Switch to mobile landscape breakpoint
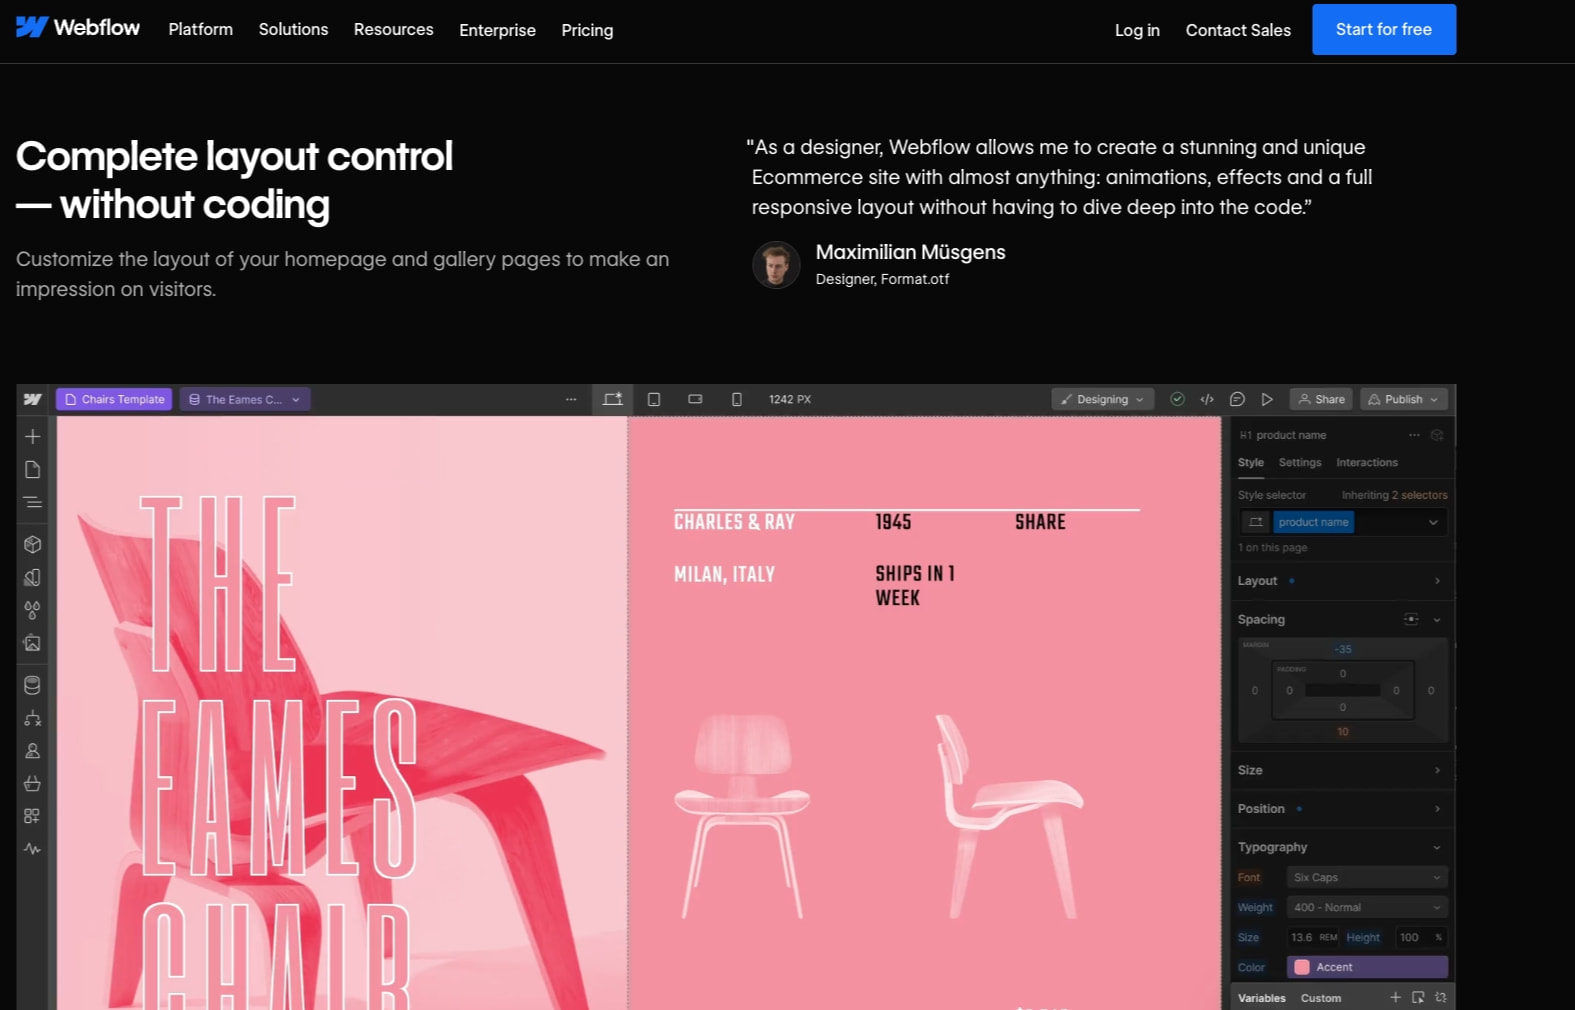This screenshot has height=1010, width=1575. 695,399
